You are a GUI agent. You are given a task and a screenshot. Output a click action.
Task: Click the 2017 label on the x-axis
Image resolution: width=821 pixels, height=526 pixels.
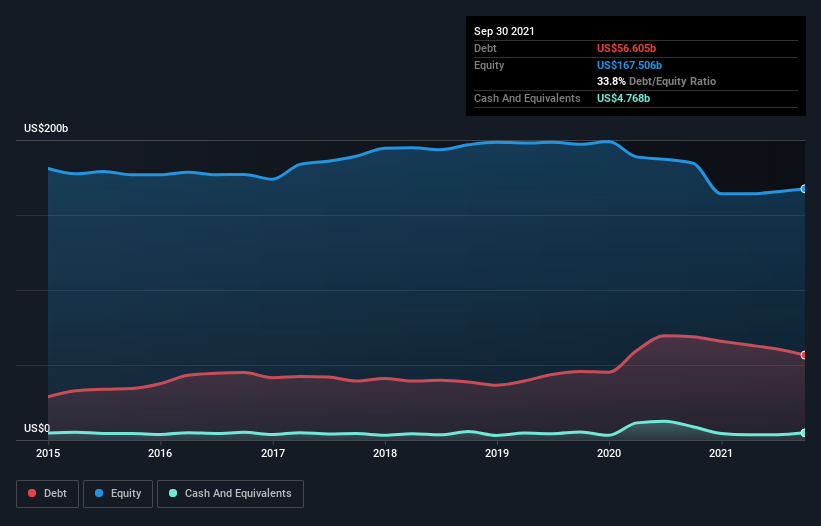273,453
